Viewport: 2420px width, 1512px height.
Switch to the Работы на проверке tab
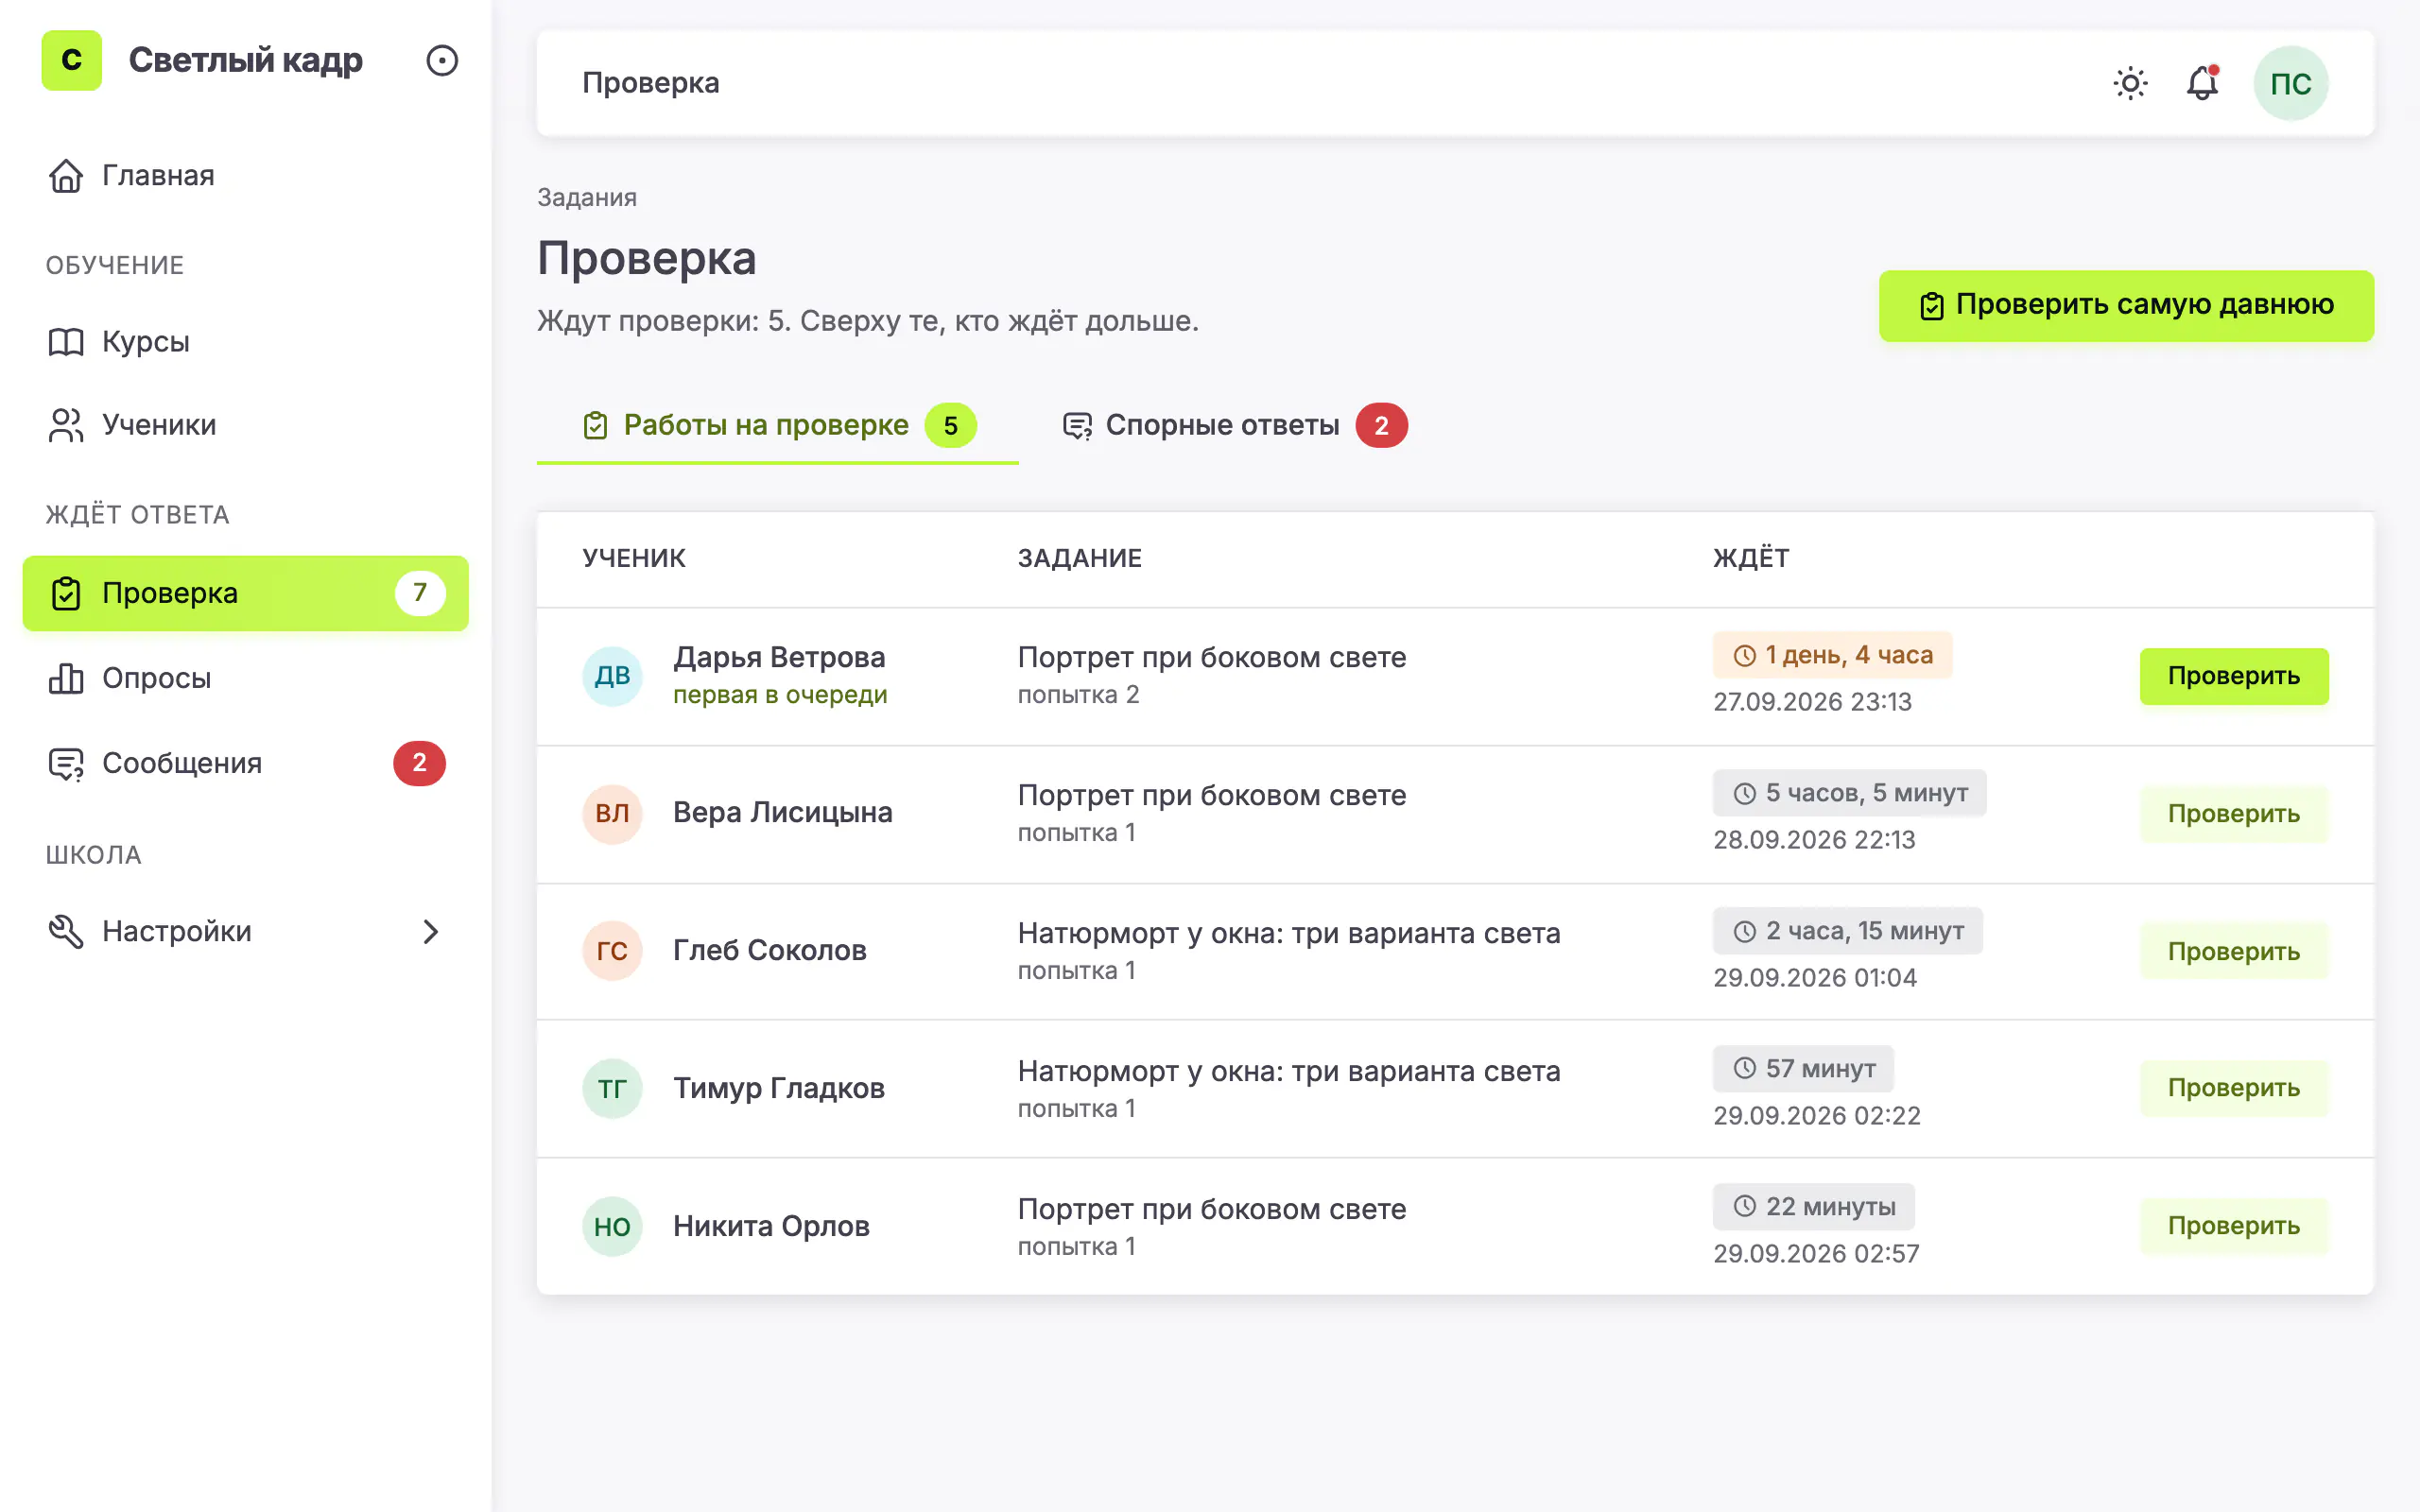tap(778, 426)
